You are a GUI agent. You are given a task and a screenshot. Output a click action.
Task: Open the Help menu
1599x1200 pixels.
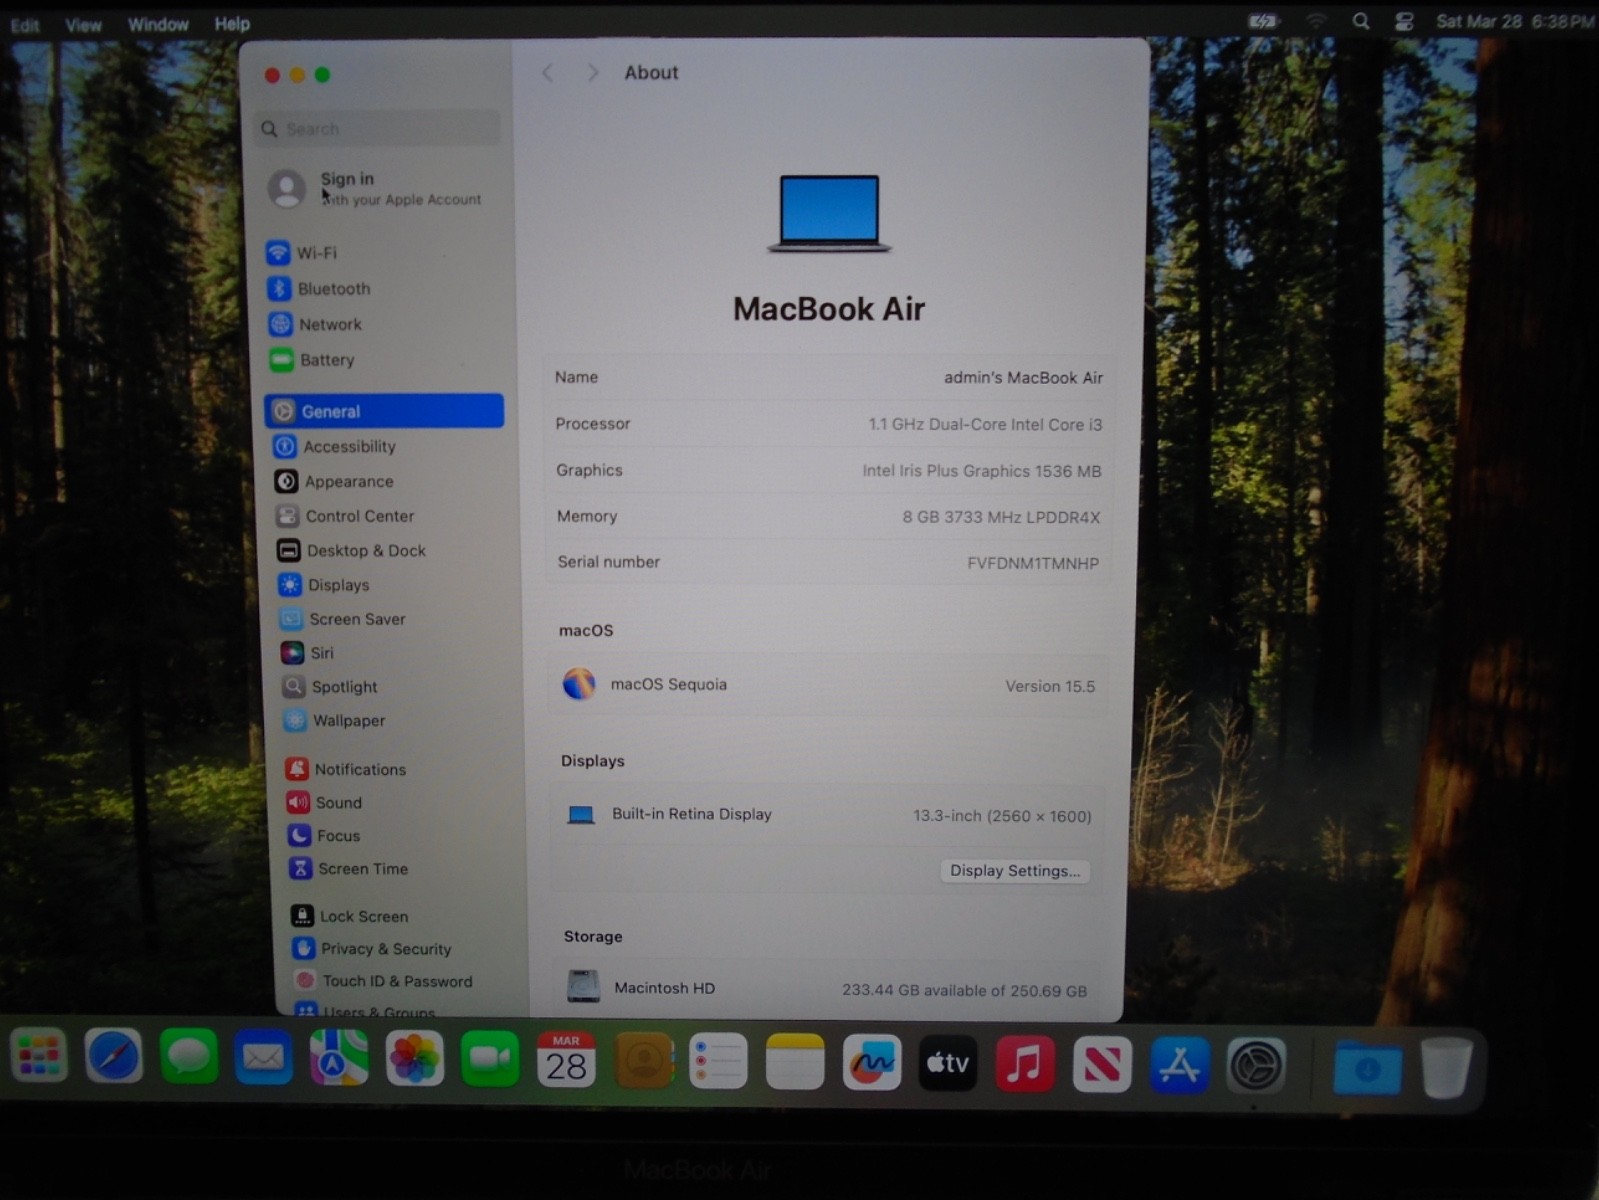click(232, 23)
